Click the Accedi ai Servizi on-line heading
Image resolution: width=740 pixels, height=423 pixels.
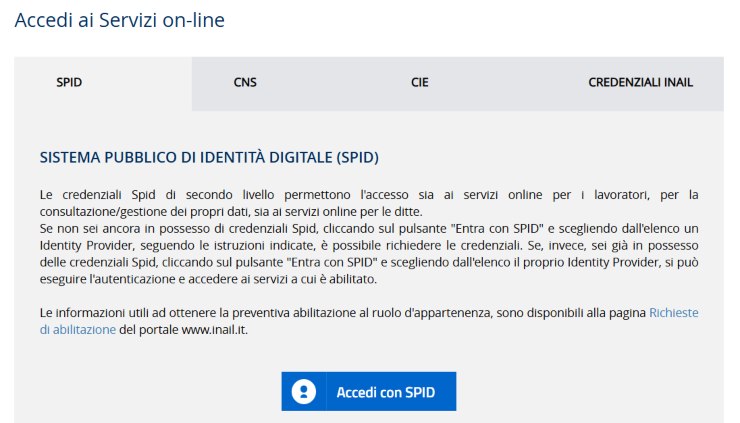[x=119, y=20]
